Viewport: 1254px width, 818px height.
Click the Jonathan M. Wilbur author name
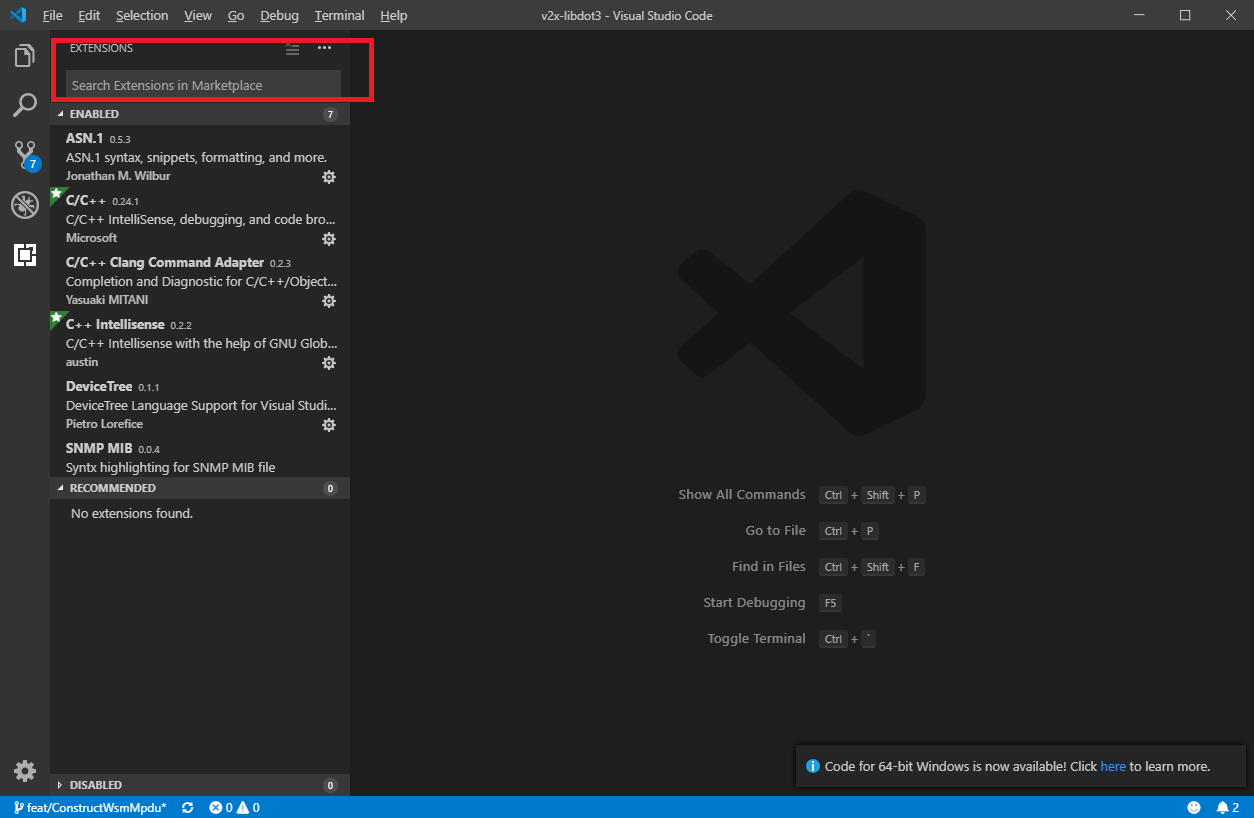pyautogui.click(x=118, y=176)
